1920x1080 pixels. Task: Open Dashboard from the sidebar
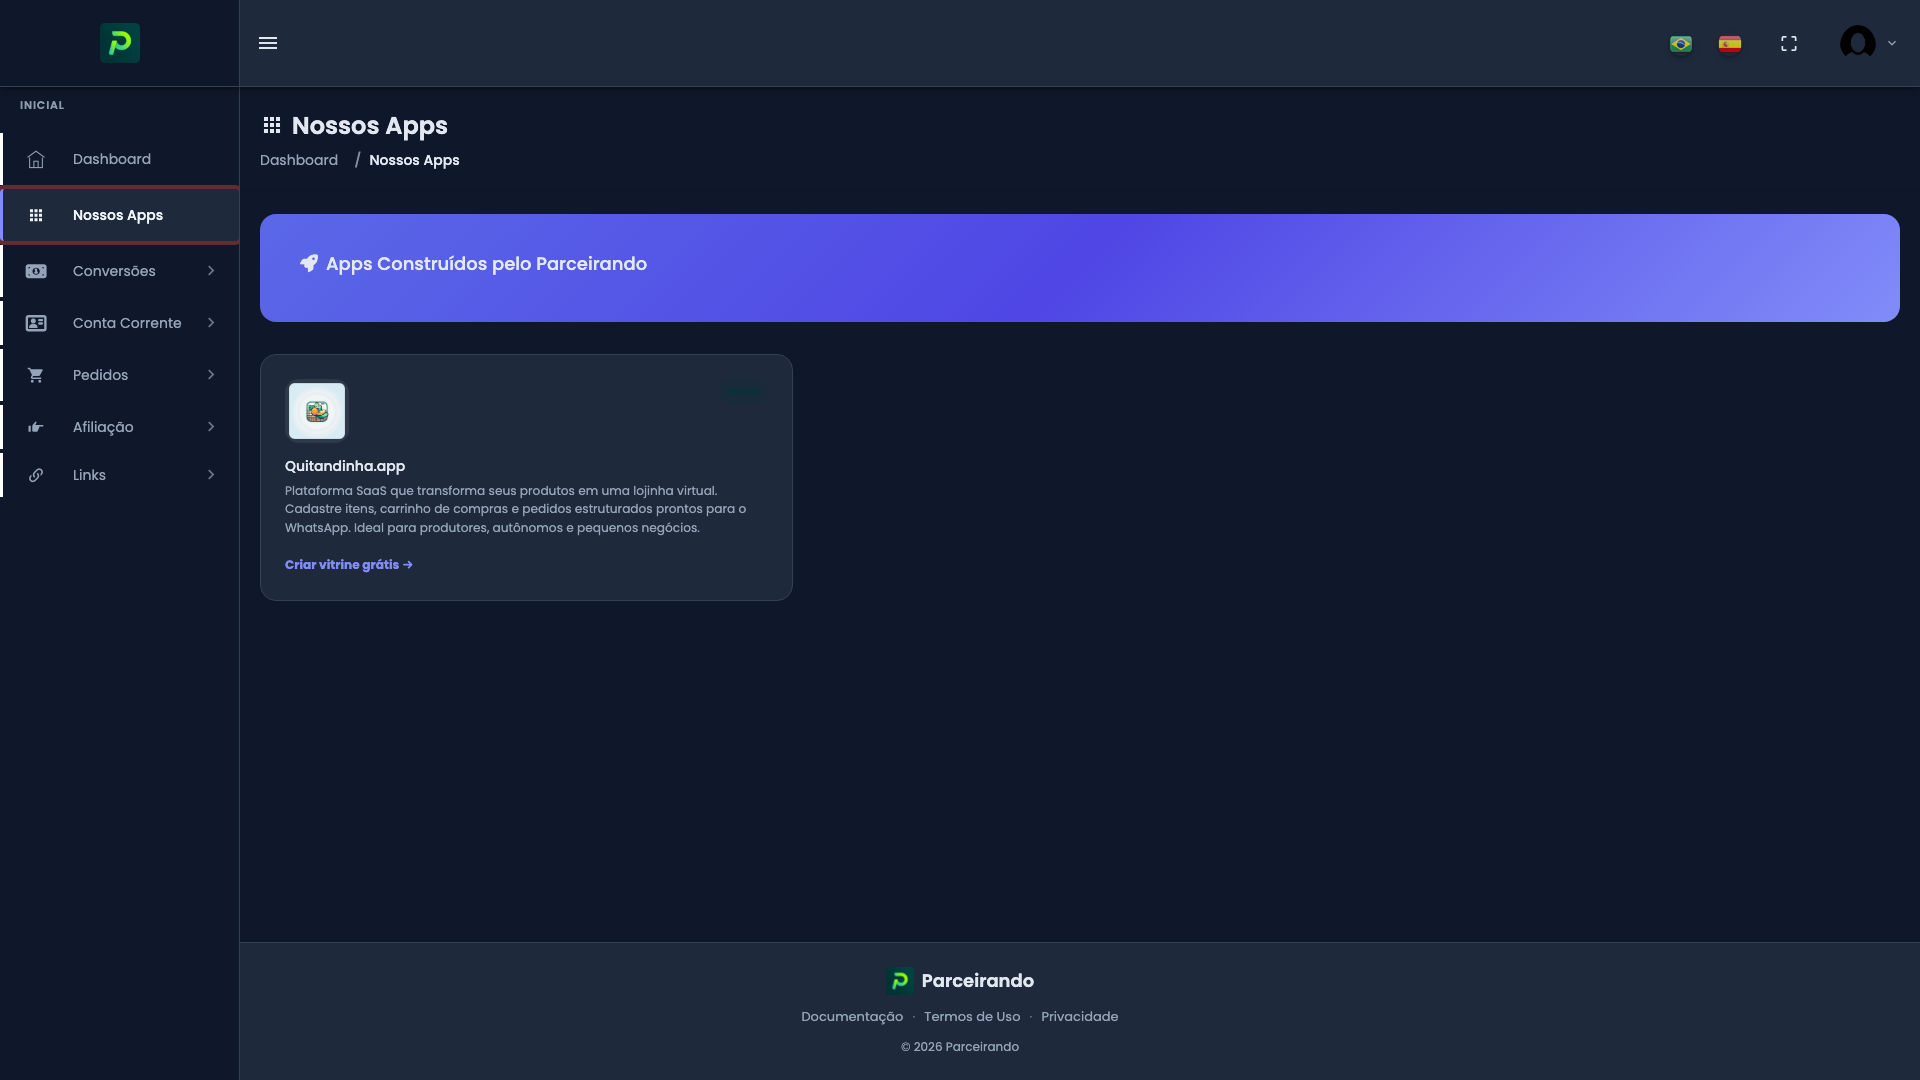tap(111, 159)
